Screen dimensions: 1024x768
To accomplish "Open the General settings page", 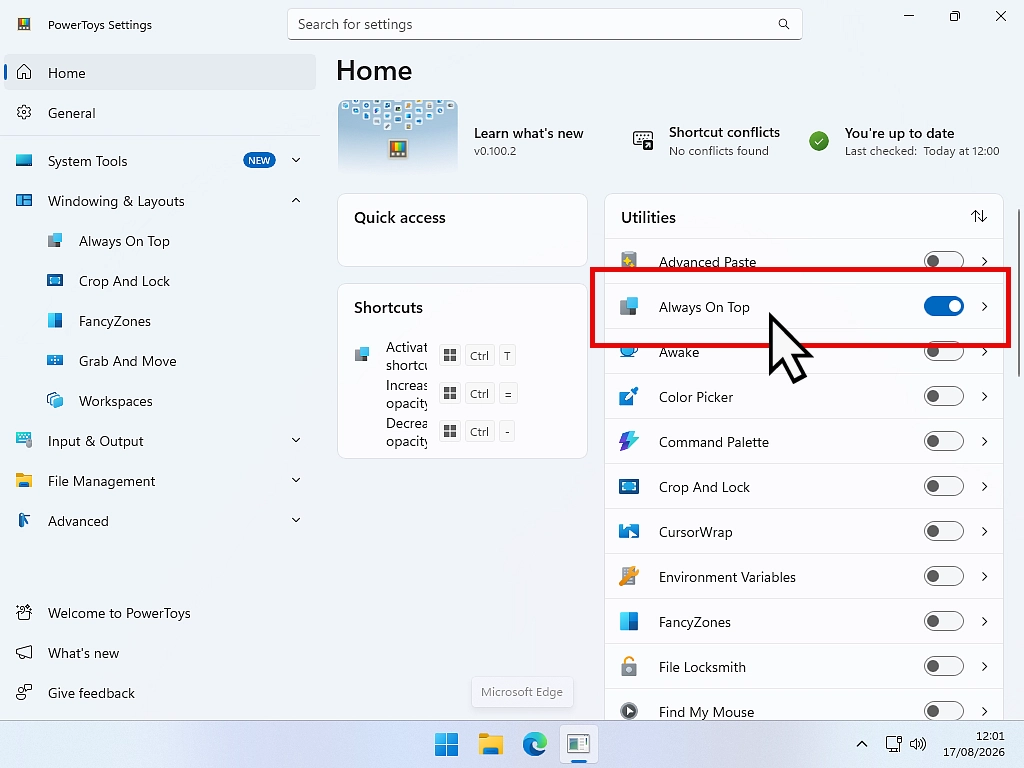I will [x=160, y=112].
